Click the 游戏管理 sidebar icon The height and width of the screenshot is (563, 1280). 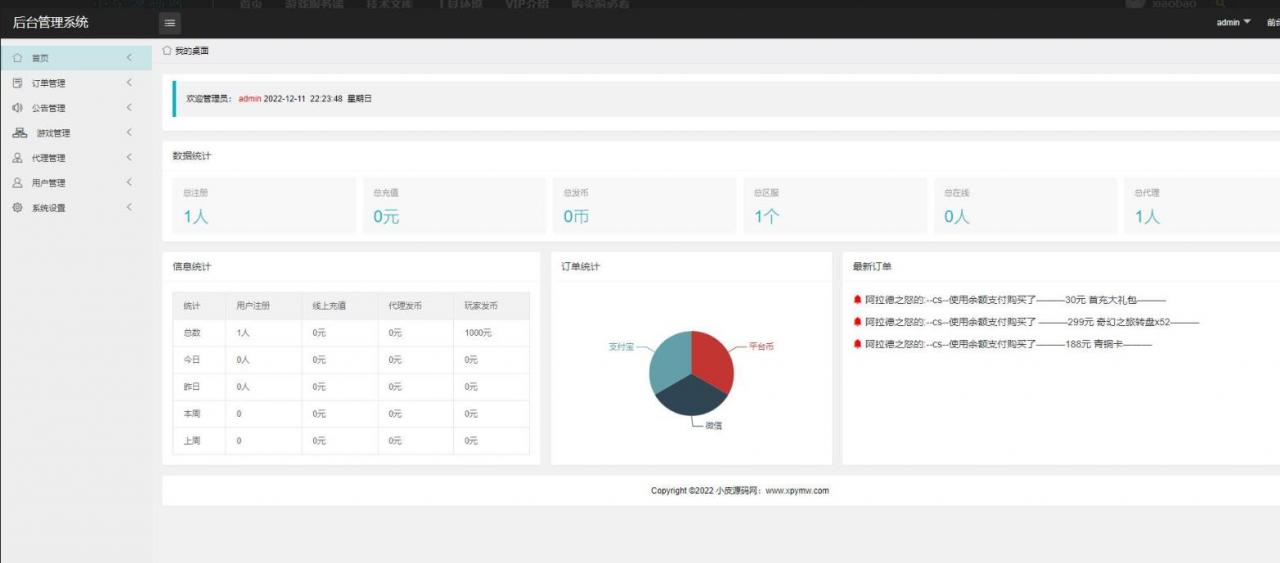pos(19,133)
